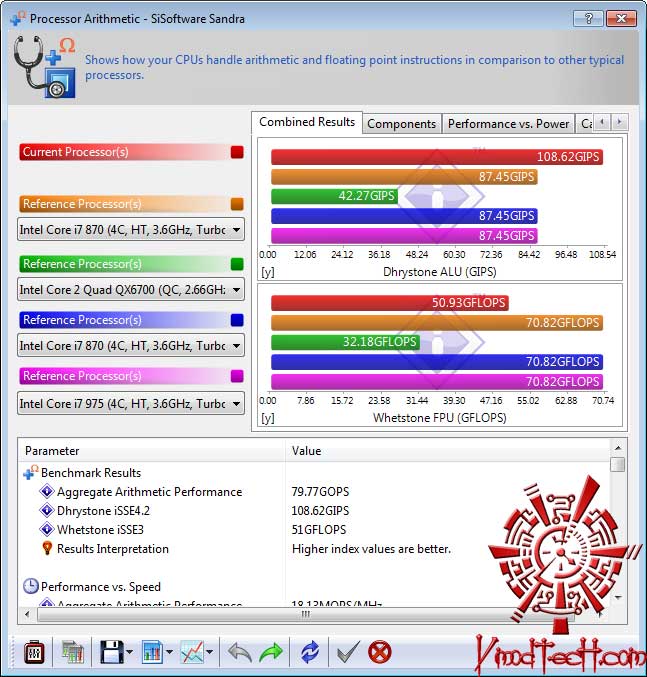The width and height of the screenshot is (647, 677).
Task: Click the vertical scrollbar up arrow
Action: (x=618, y=448)
